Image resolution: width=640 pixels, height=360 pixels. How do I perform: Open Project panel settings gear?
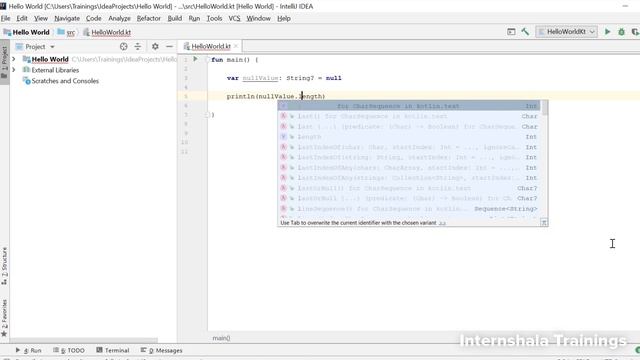[x=155, y=47]
